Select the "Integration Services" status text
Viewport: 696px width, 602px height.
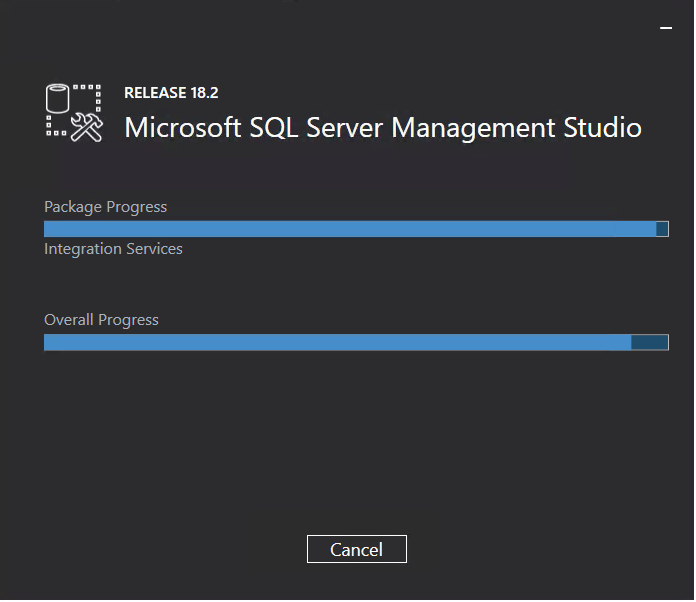[x=114, y=250]
